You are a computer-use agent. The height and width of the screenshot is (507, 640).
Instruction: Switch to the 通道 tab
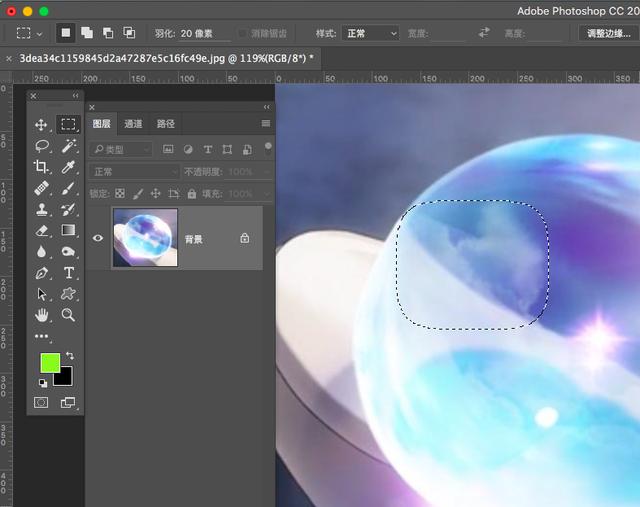click(133, 124)
